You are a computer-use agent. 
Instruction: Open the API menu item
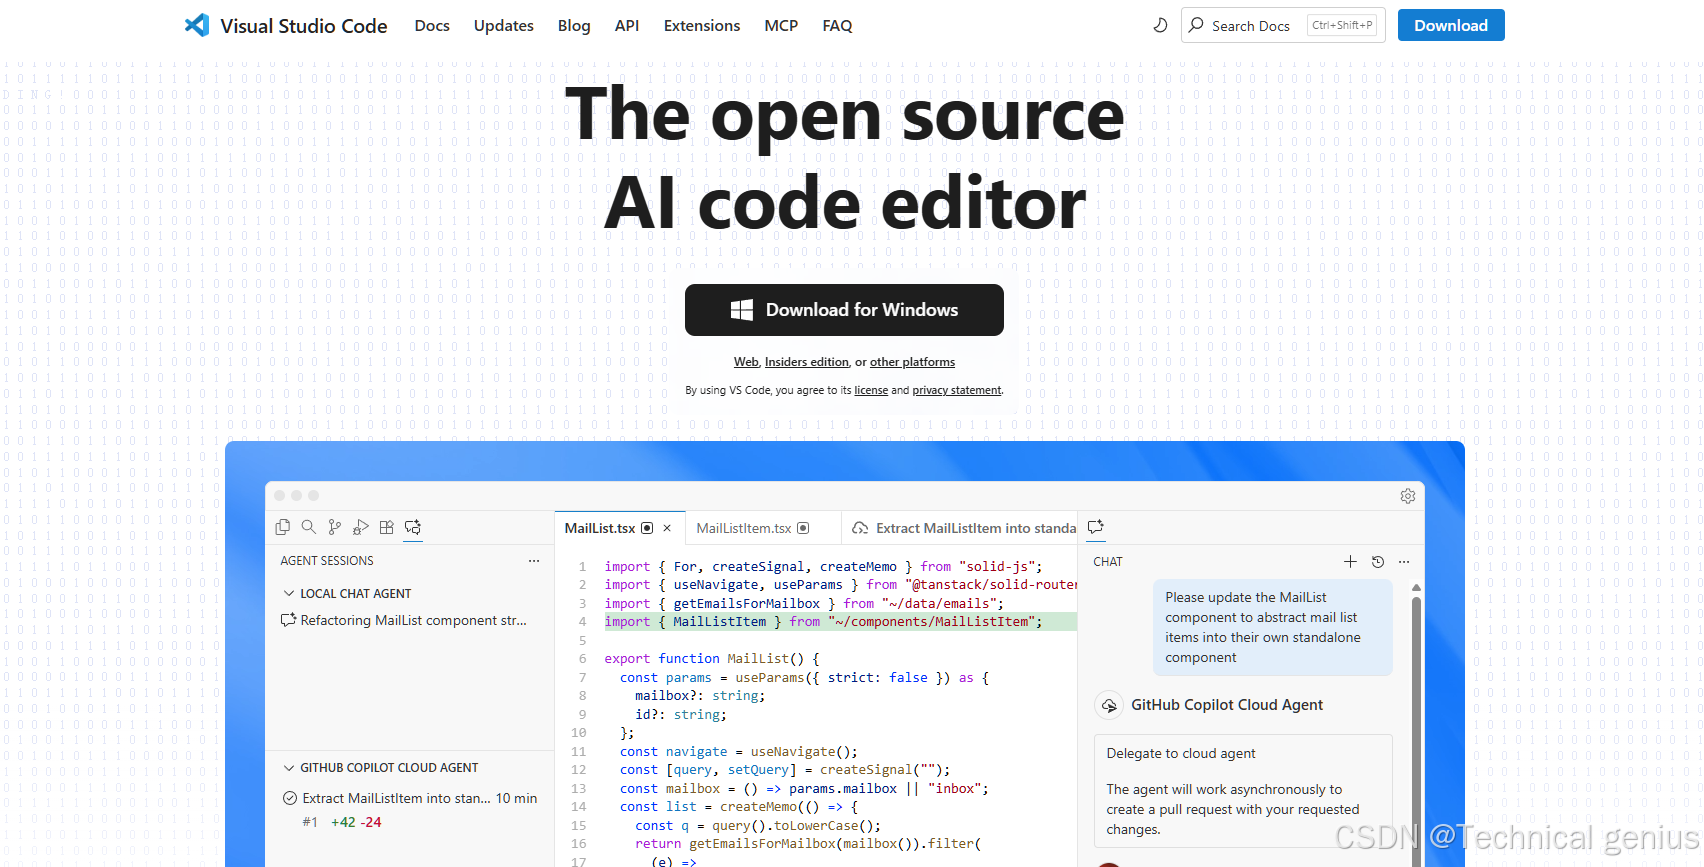[x=627, y=26]
